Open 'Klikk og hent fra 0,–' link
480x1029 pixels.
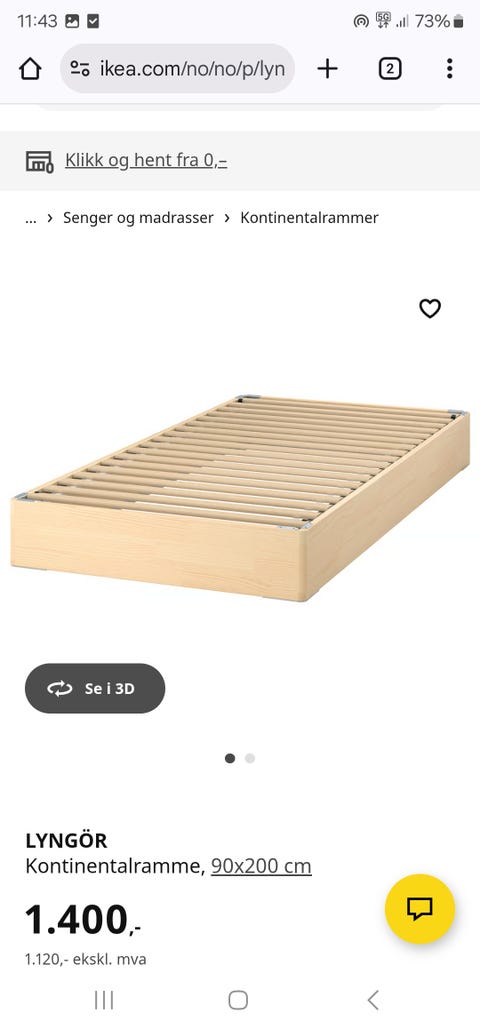point(146,160)
